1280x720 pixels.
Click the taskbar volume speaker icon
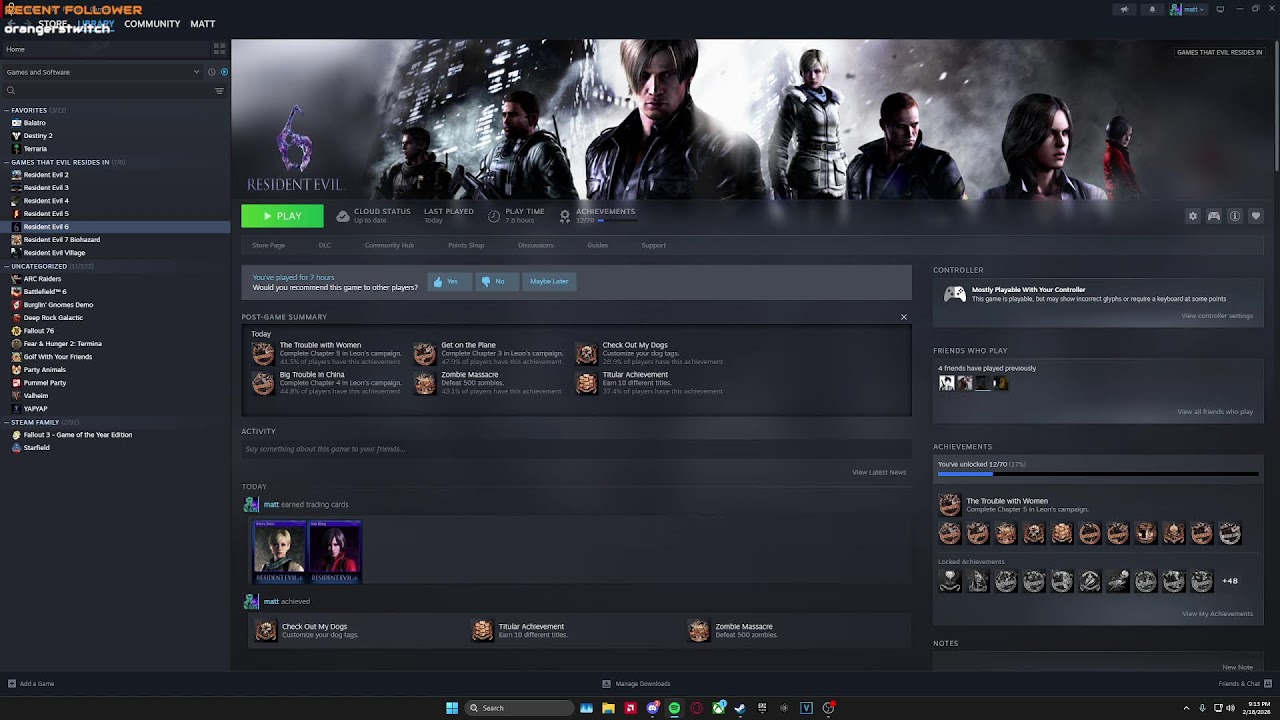point(1230,708)
